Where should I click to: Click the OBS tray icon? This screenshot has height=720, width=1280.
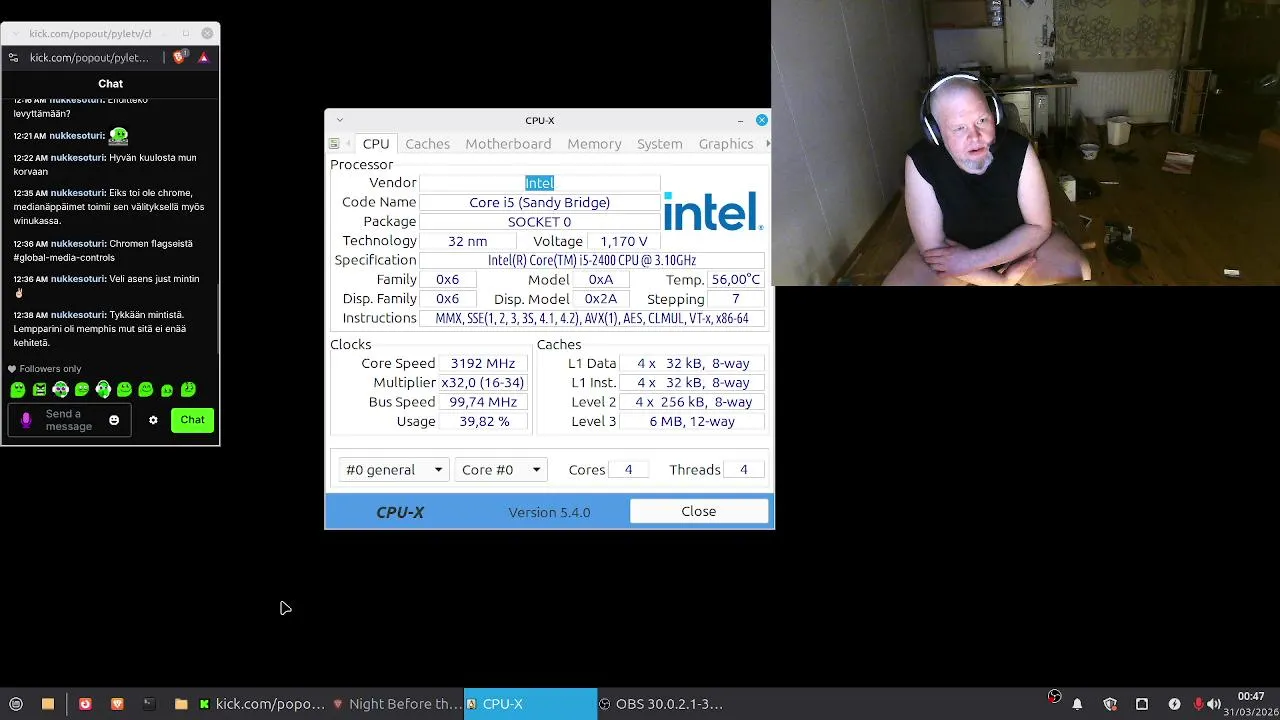point(1054,697)
